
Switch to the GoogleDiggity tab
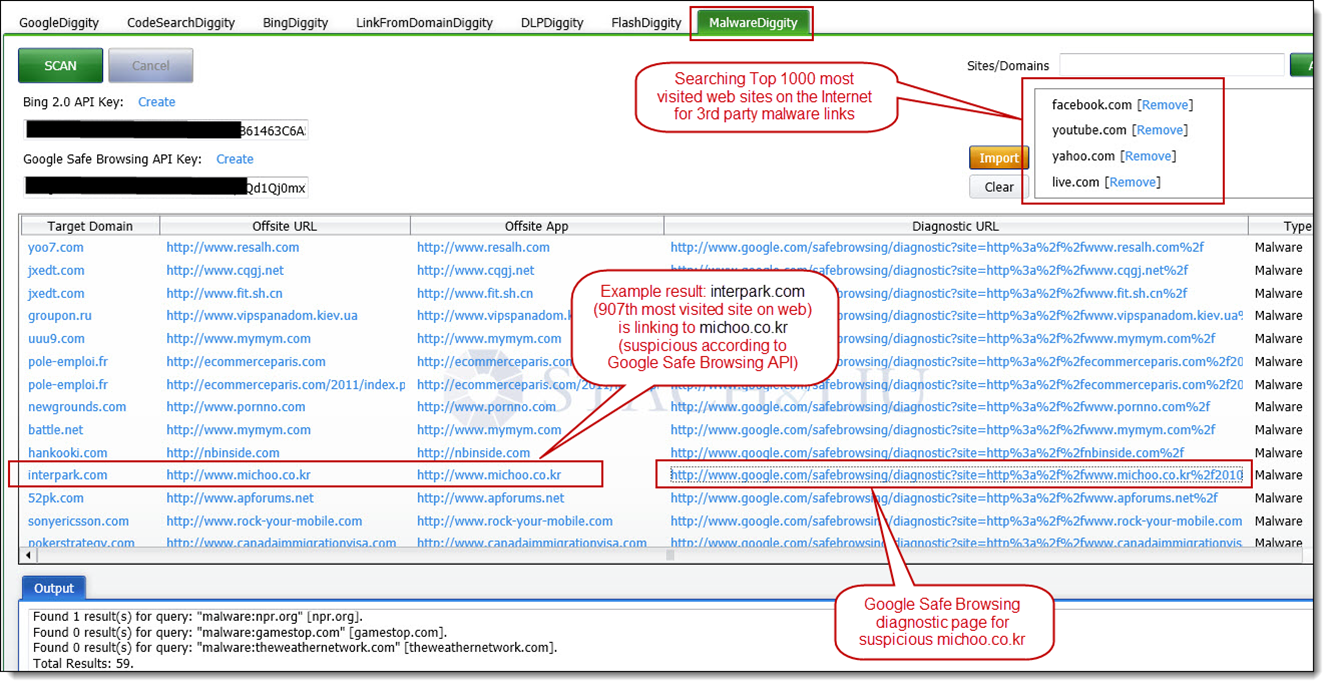(57, 22)
